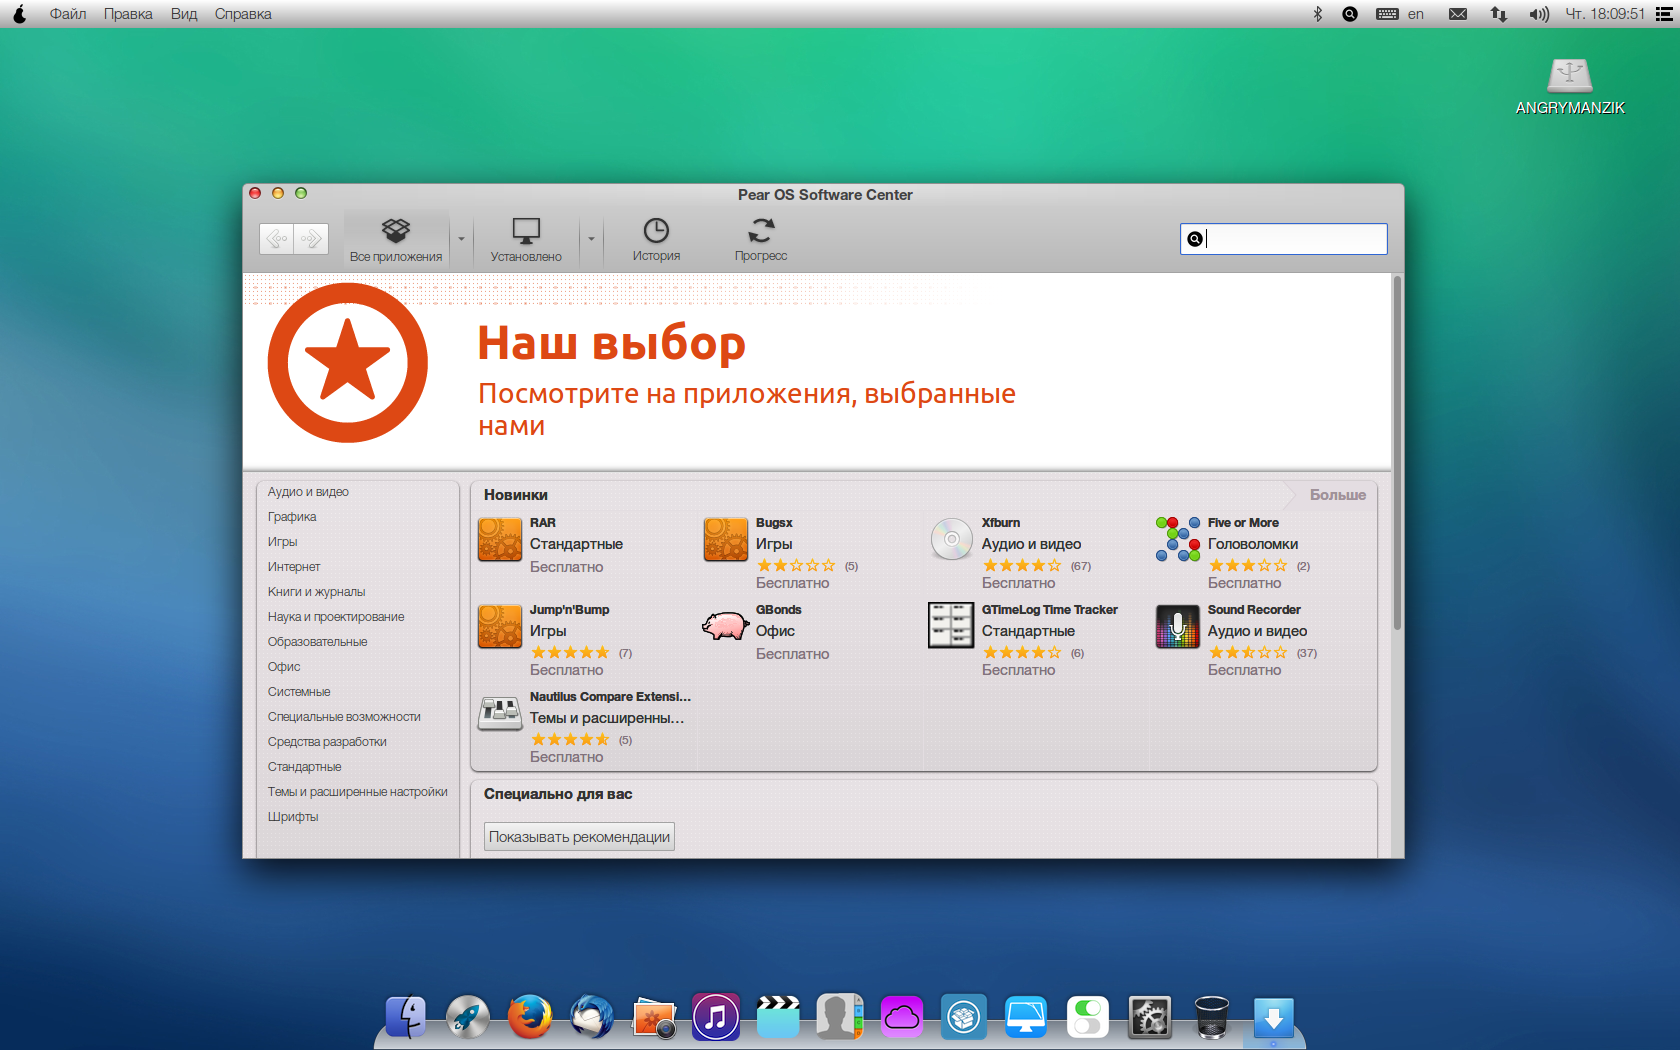The width and height of the screenshot is (1680, 1050).
Task: Expand the dropdown arrow beside Установлено
Action: pos(591,239)
